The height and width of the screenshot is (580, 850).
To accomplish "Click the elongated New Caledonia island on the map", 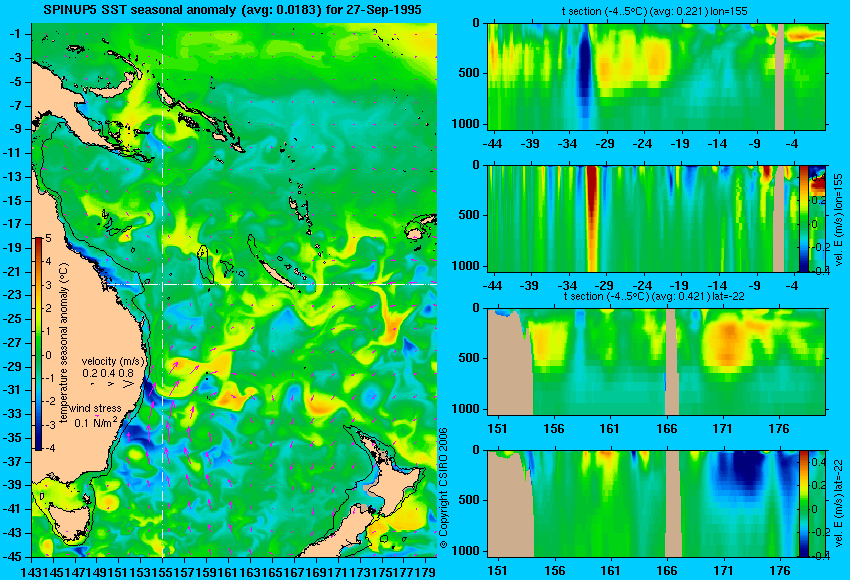I will click(276, 273).
